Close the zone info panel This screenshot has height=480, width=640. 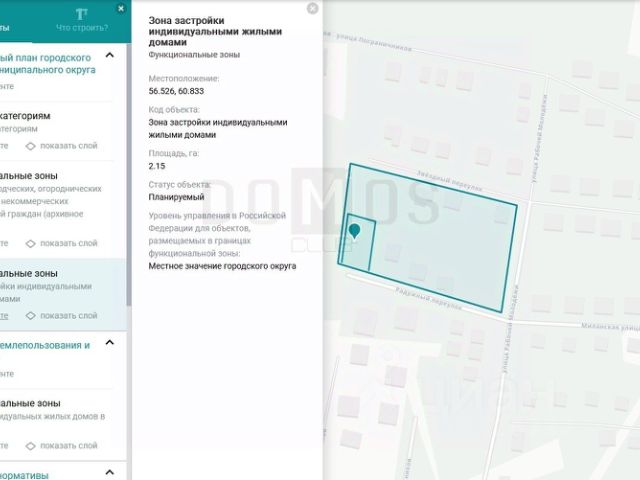click(x=312, y=8)
